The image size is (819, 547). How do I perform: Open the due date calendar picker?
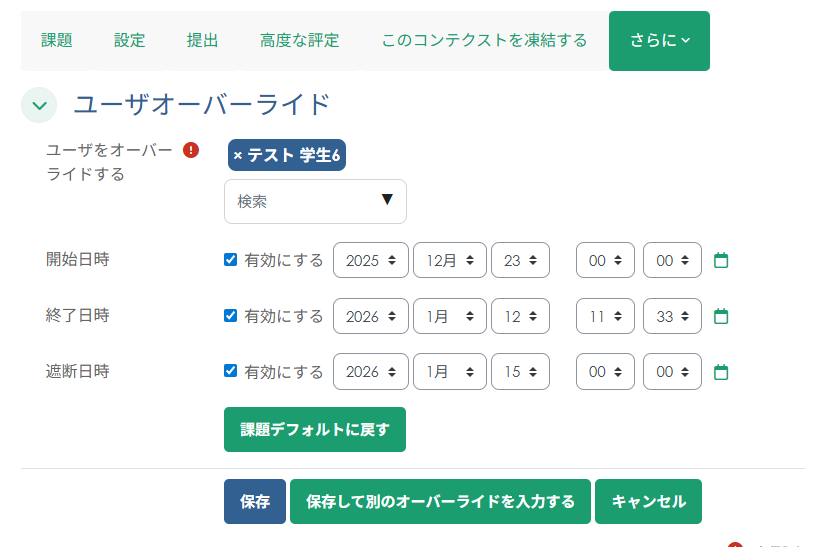pos(721,316)
